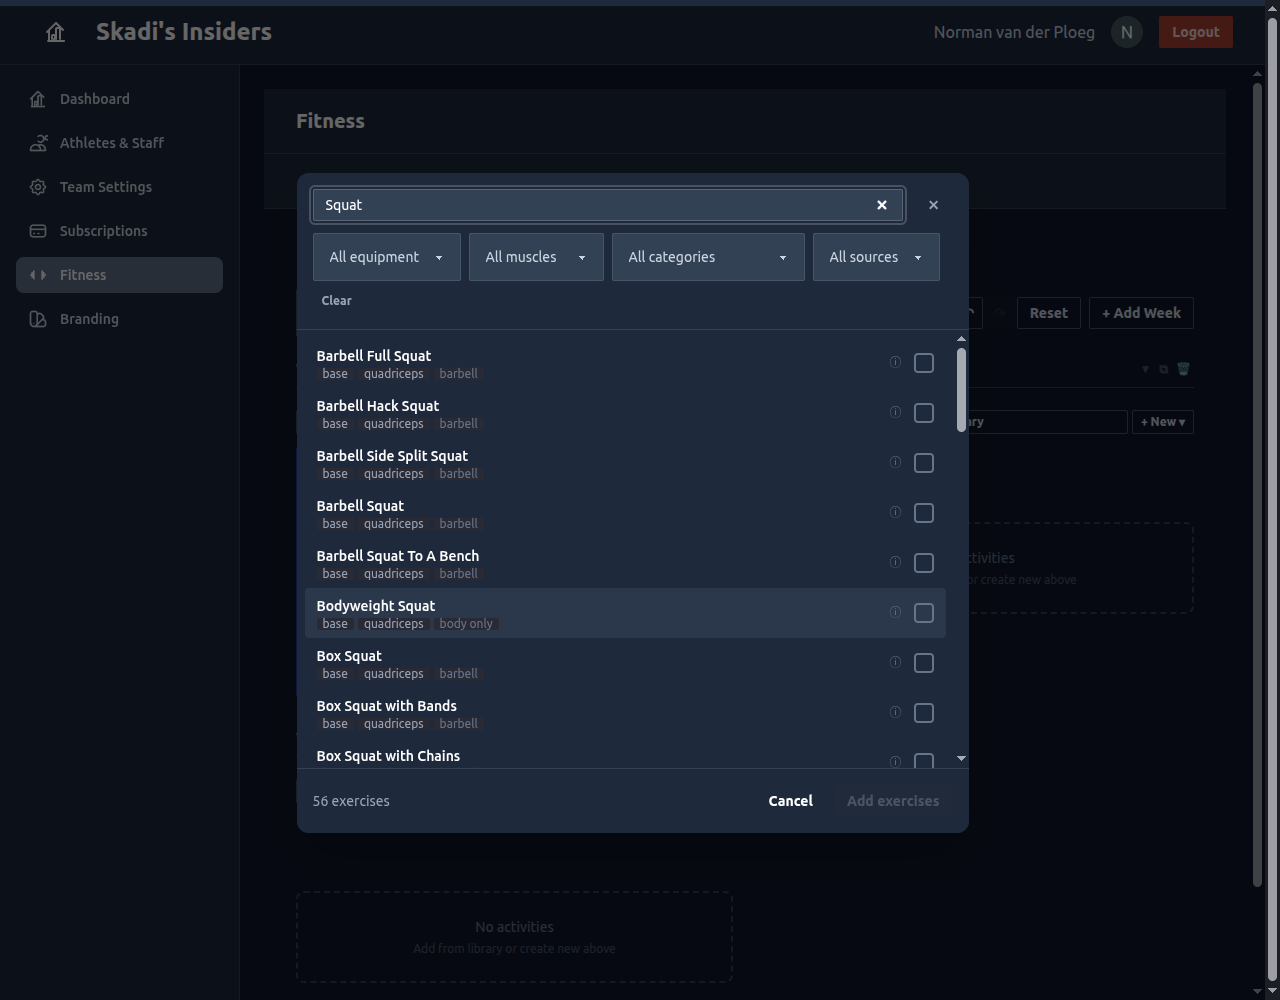This screenshot has height=1000, width=1280.
Task: Click the exercise list scrollbar thumb
Action: [x=961, y=390]
